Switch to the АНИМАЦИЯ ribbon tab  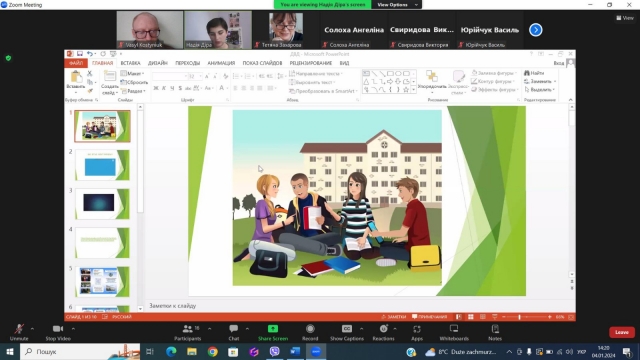coord(221,63)
